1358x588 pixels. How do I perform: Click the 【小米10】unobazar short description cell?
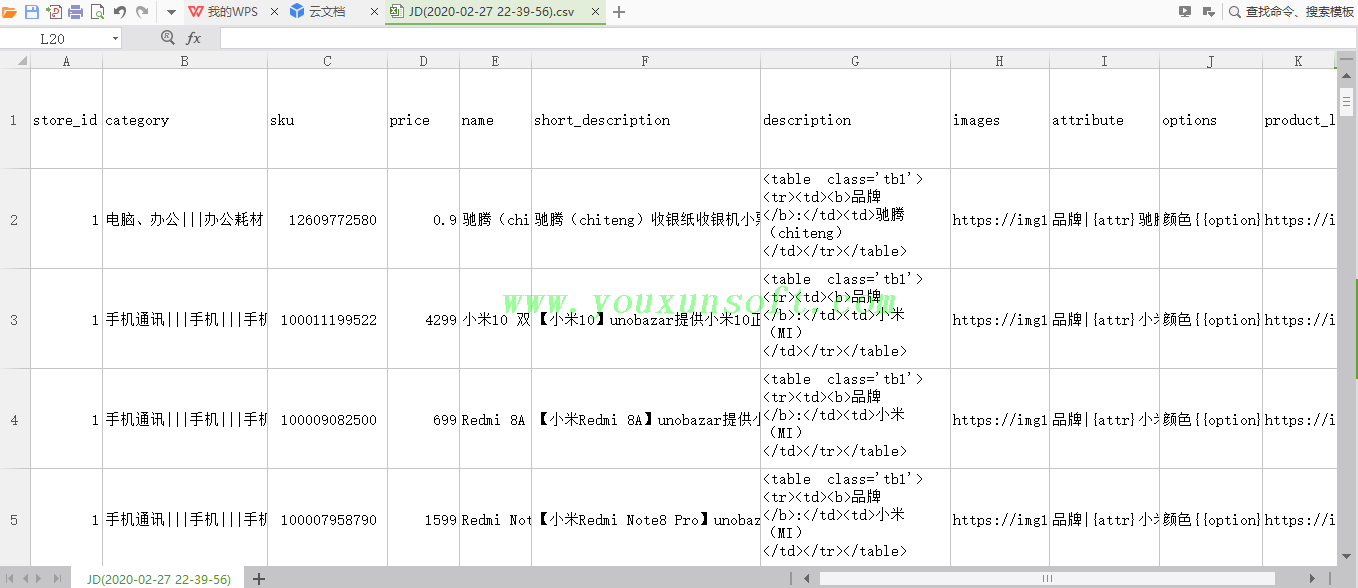click(645, 320)
